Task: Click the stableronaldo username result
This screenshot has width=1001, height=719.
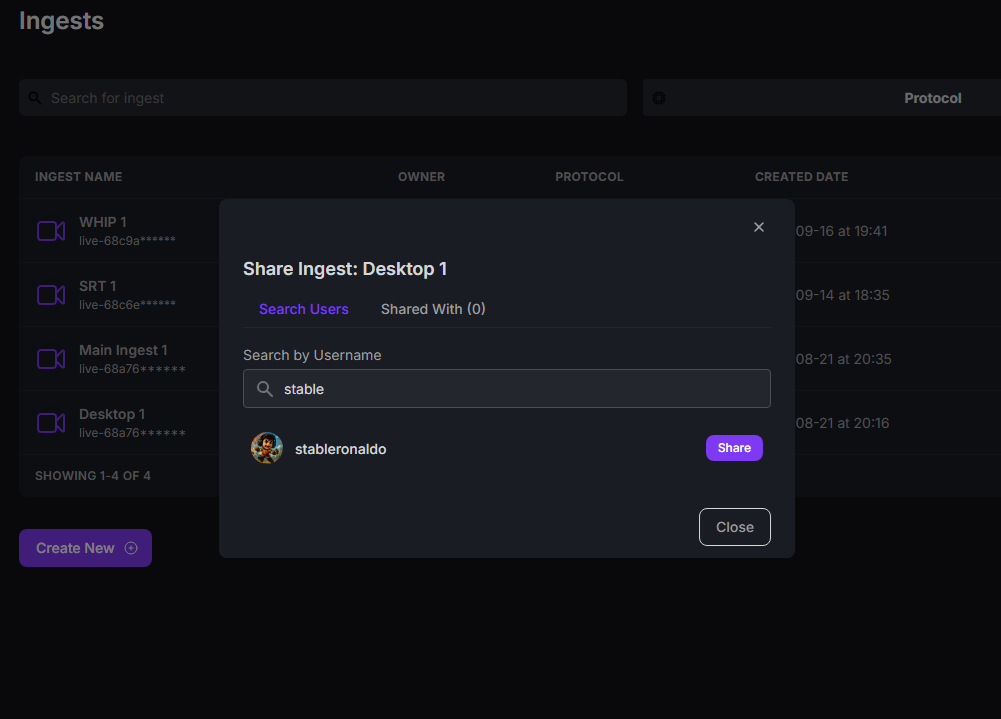Action: (x=340, y=449)
